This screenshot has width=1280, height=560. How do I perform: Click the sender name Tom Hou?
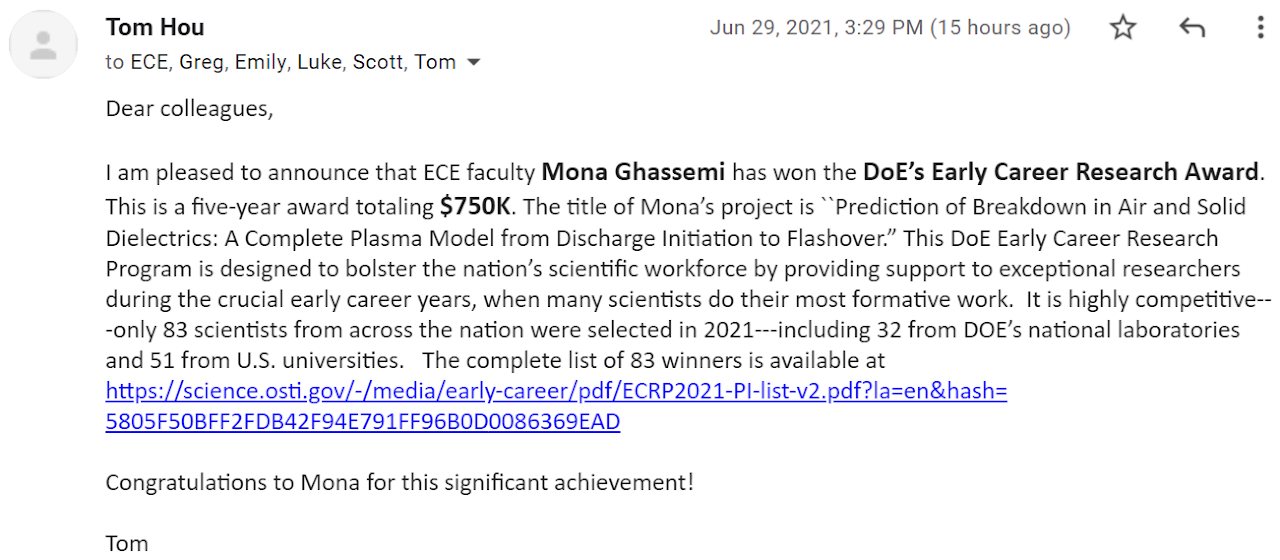click(155, 27)
